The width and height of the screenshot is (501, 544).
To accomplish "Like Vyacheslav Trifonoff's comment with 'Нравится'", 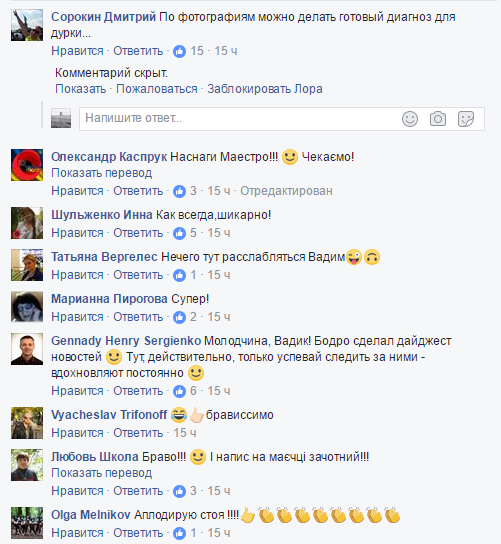I will (77, 433).
